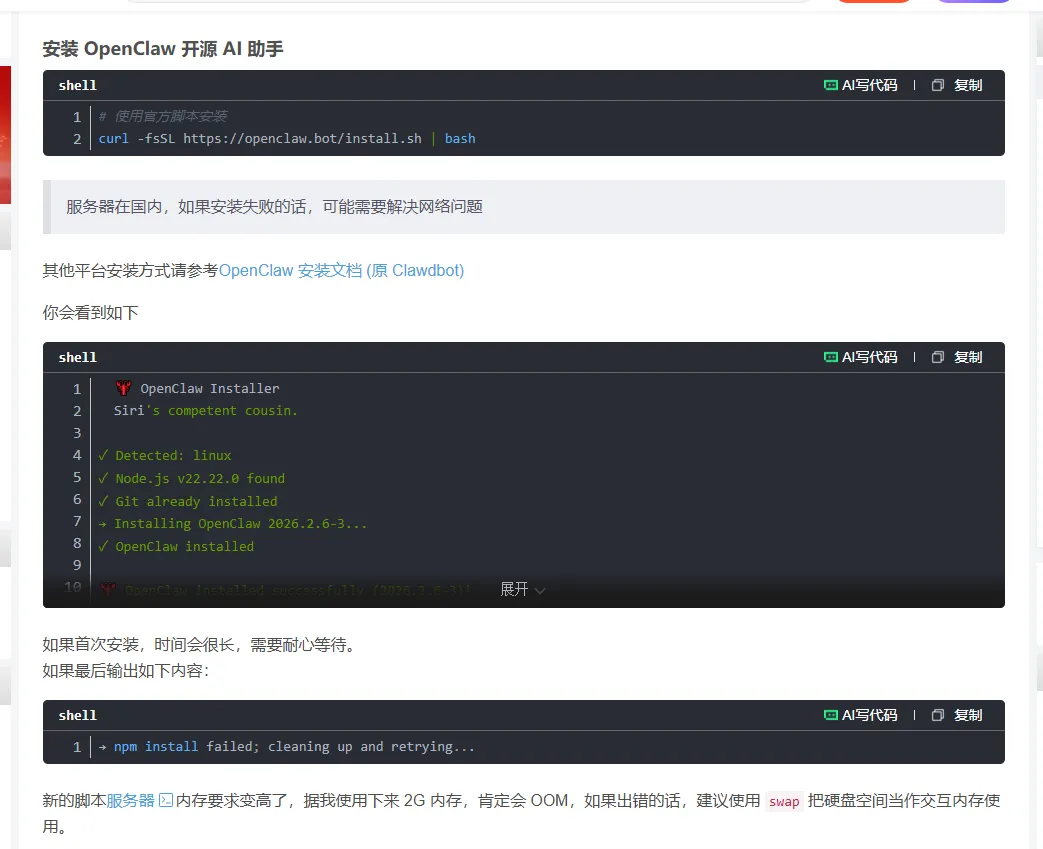
Task: Click the note about 服务器在国内 network issues
Action: 274,207
